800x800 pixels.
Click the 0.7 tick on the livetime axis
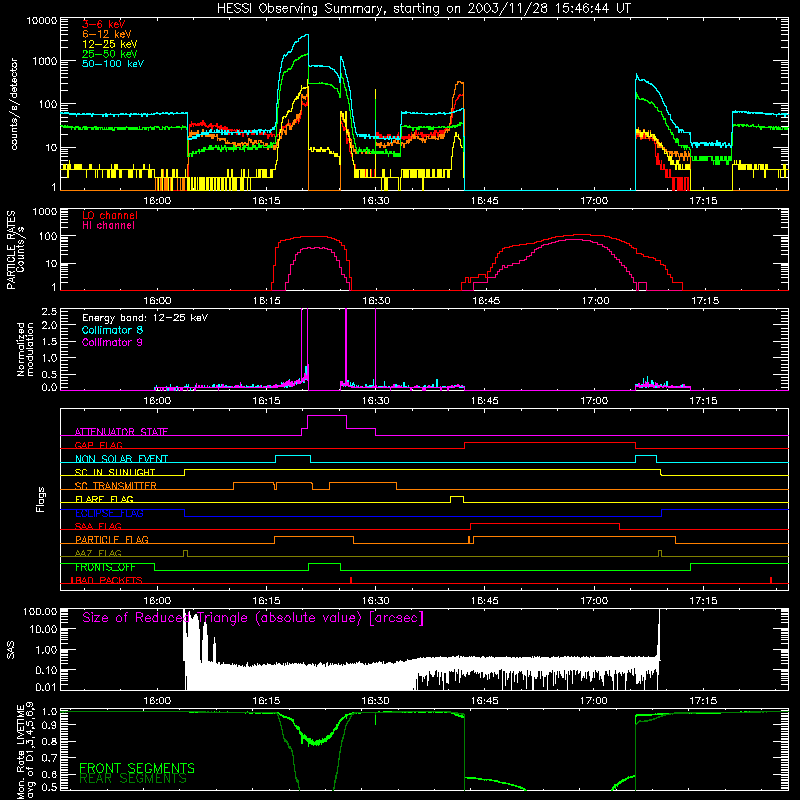tap(49, 757)
